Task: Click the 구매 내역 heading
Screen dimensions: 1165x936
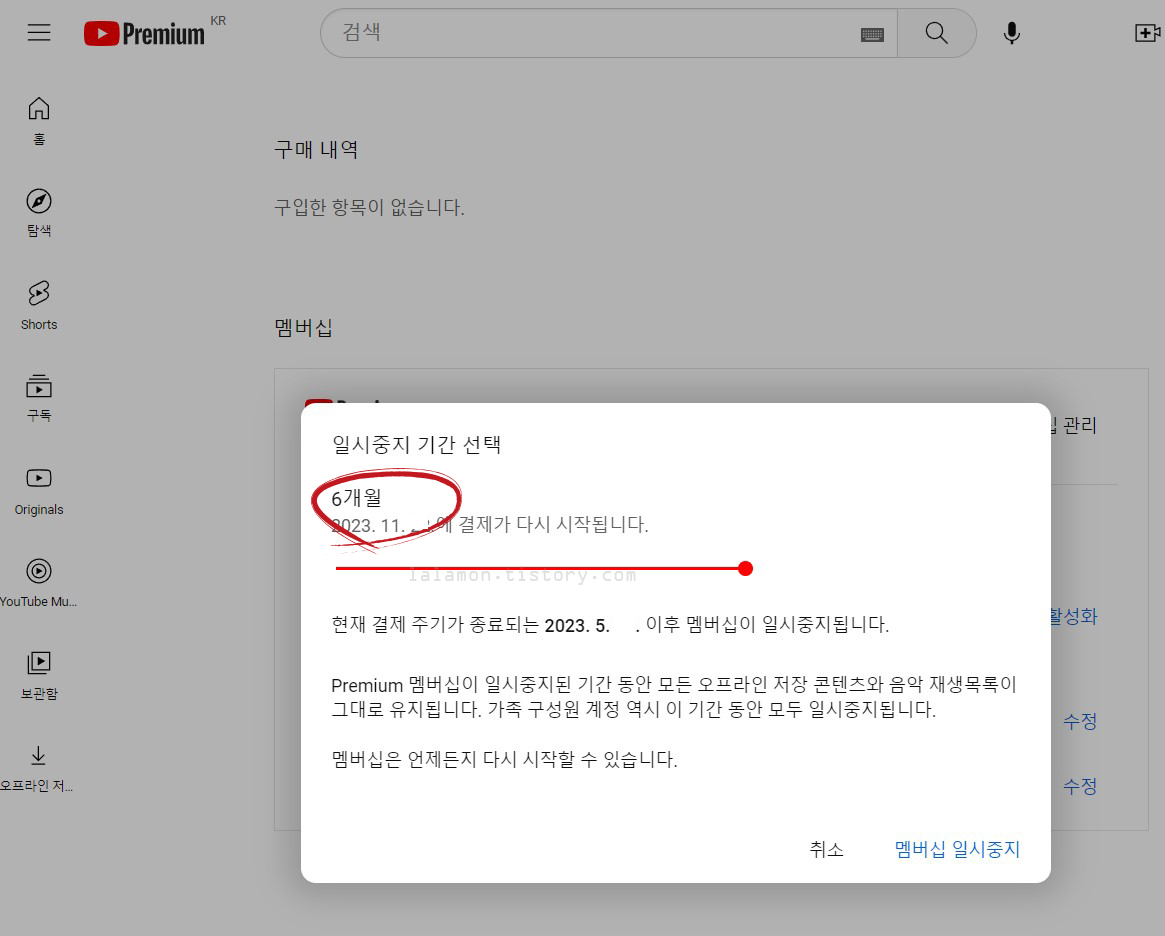Action: coord(316,149)
